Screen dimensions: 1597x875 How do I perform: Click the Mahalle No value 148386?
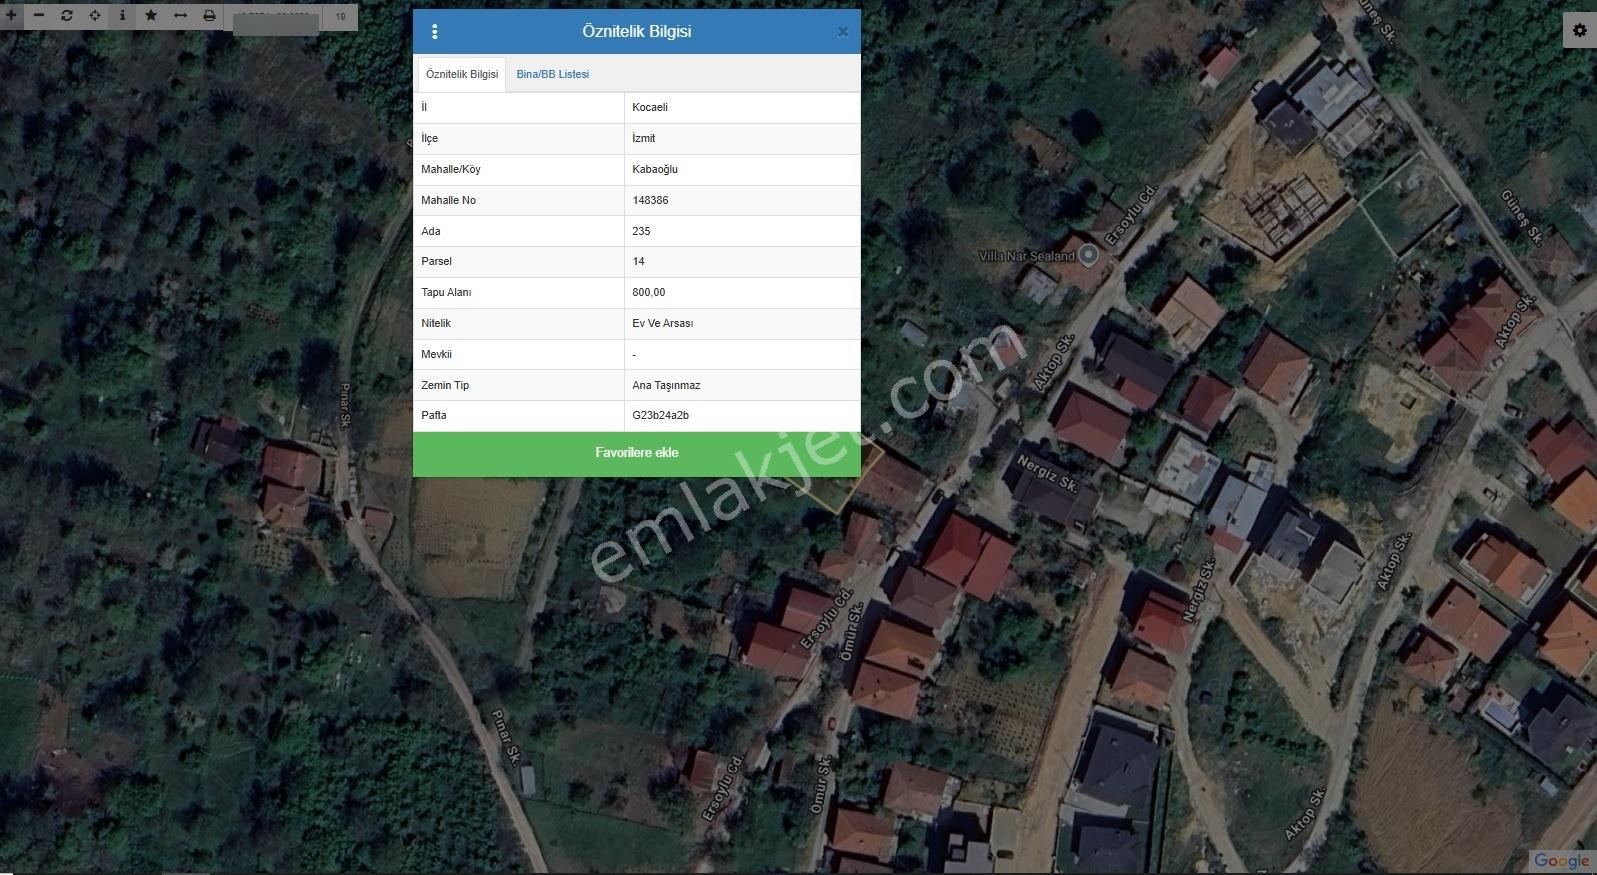650,200
